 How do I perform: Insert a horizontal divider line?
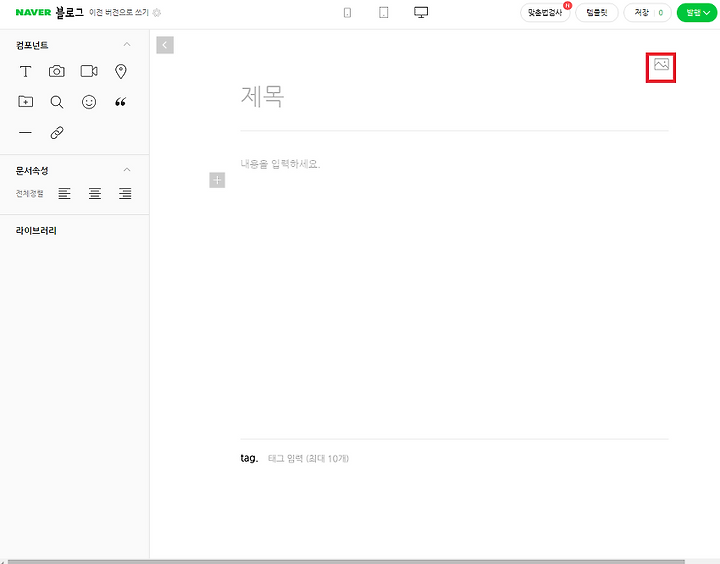click(x=25, y=133)
